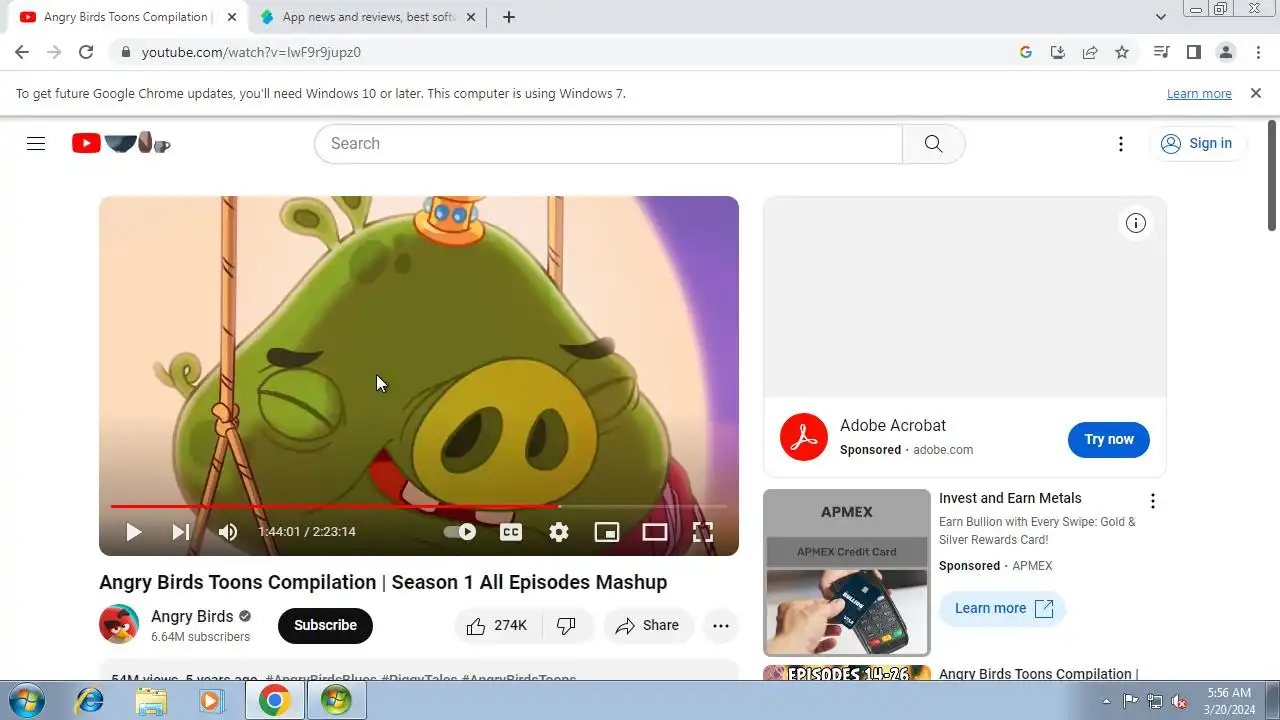Seek on the red video progress bar

(419, 506)
